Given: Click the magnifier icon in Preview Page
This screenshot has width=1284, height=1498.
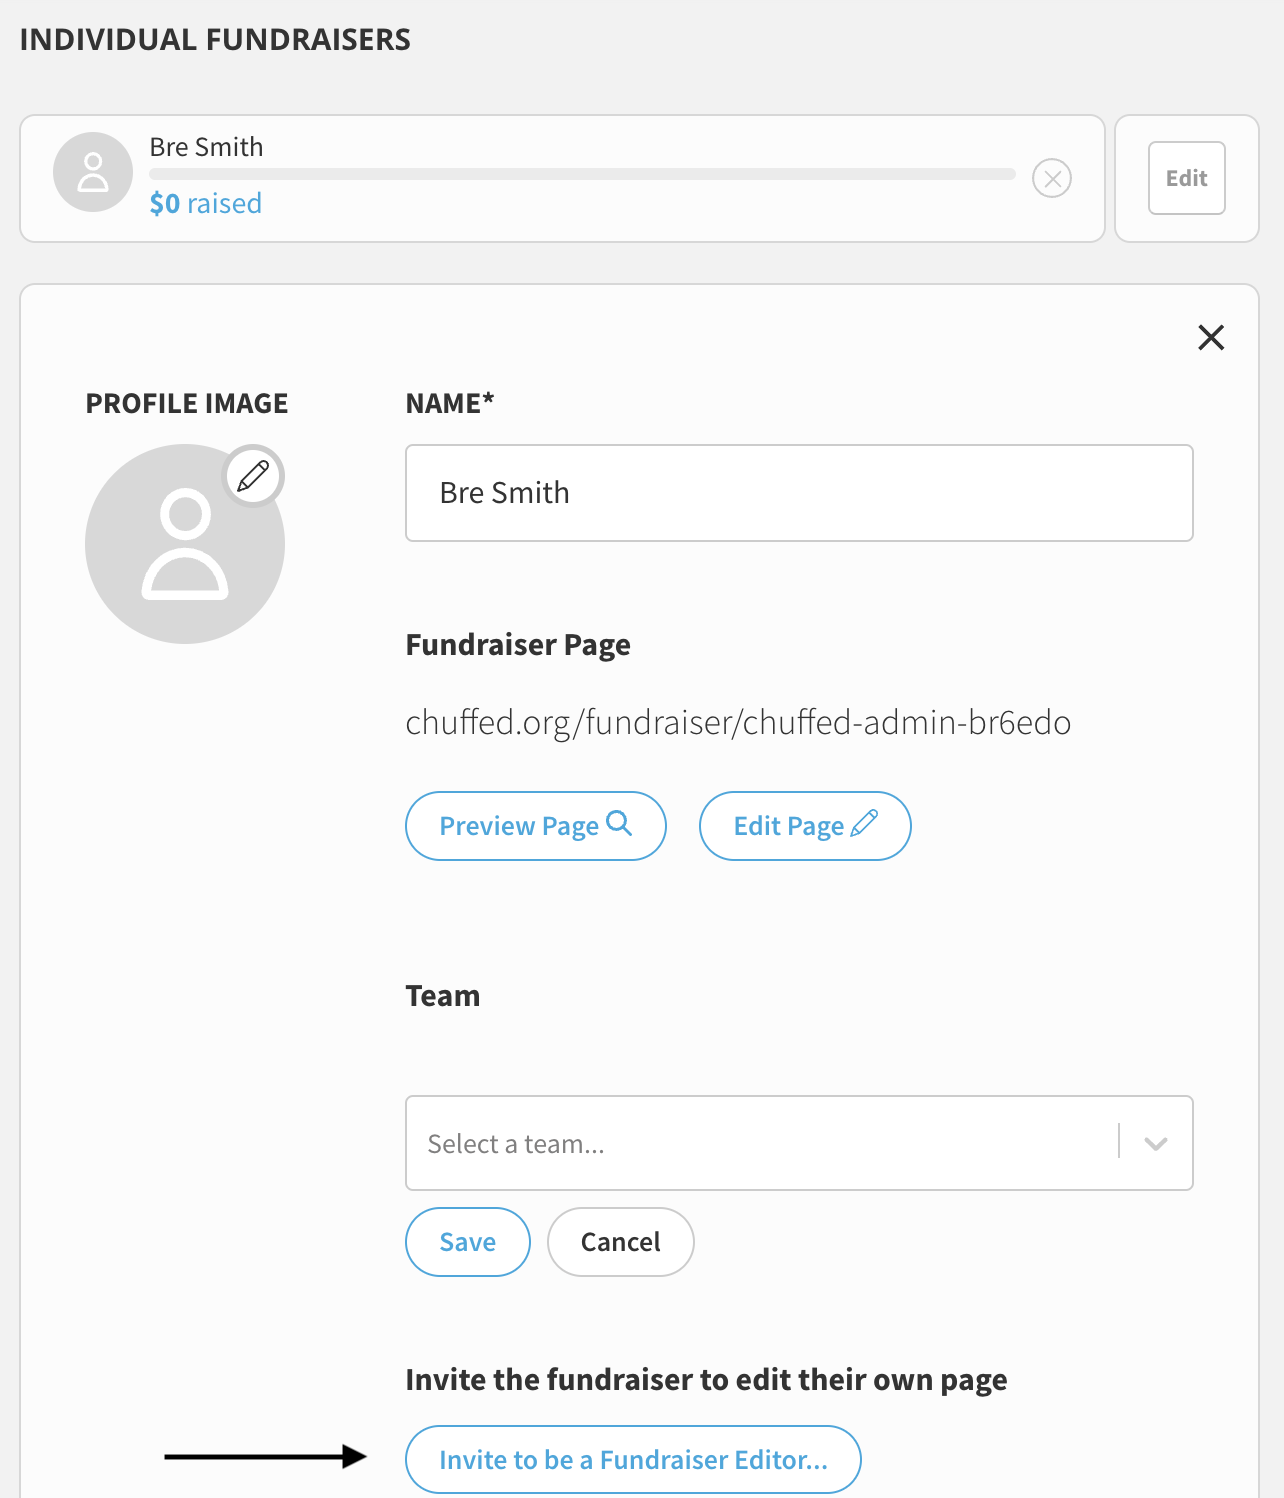Looking at the screenshot, I should click(619, 823).
